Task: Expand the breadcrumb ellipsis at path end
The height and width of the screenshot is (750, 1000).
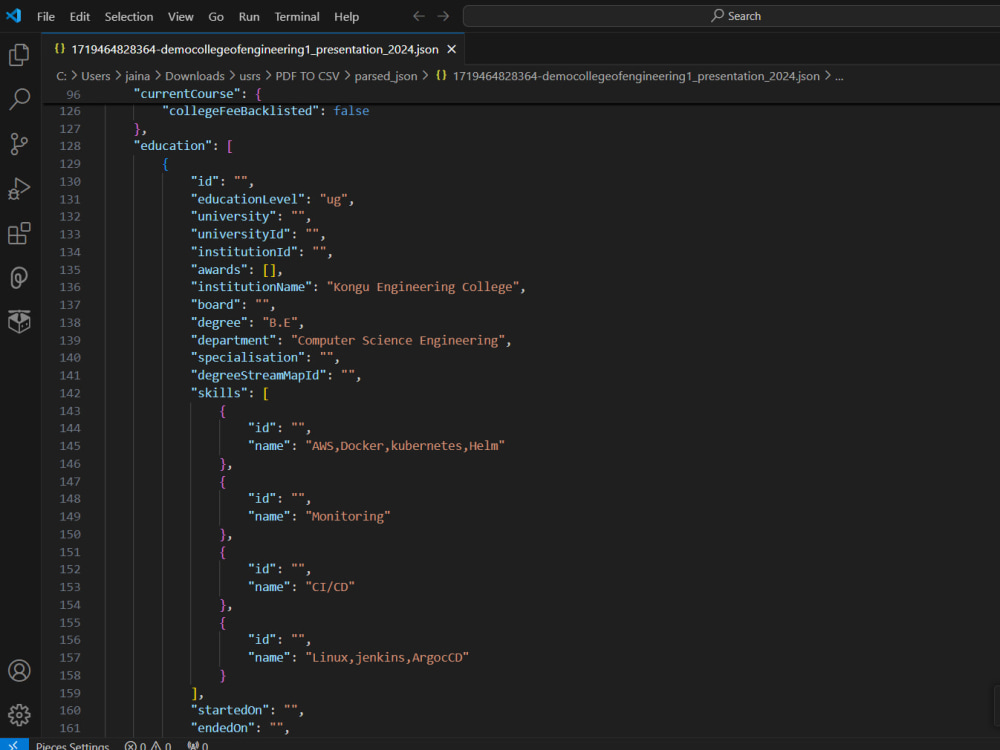Action: tap(838, 75)
